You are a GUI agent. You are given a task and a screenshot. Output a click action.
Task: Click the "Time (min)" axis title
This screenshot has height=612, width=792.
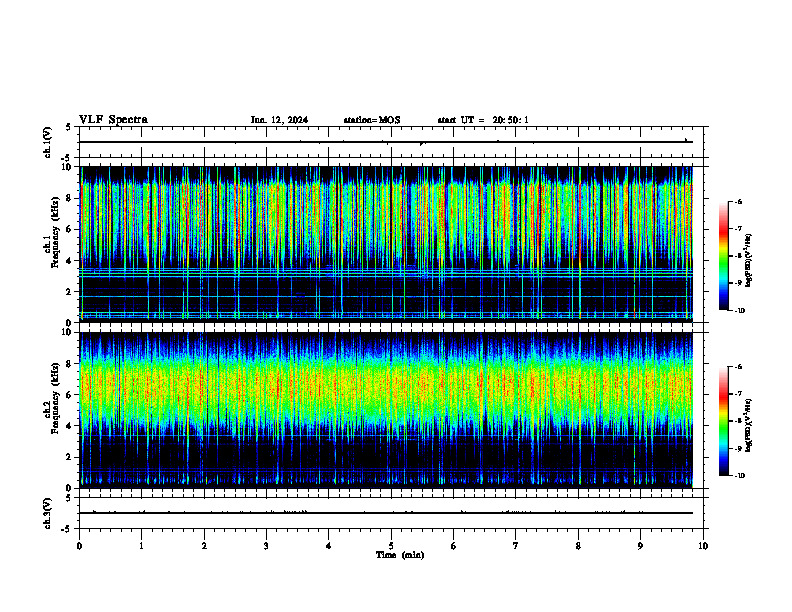coord(400,555)
